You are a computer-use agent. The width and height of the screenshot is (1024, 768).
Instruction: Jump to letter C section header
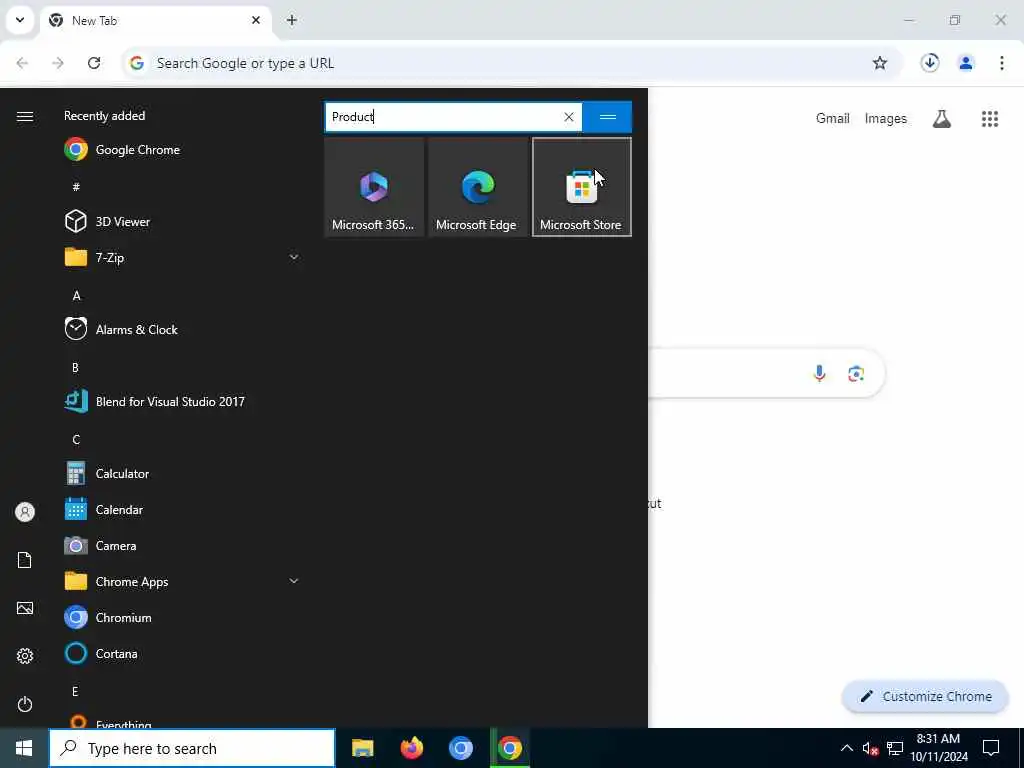coord(76,440)
